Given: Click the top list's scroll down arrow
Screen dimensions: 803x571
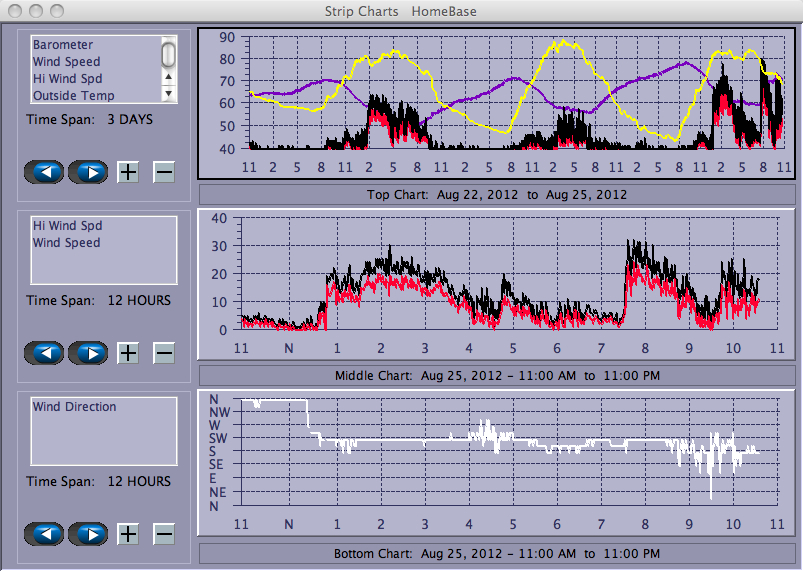Looking at the screenshot, I should (x=169, y=93).
